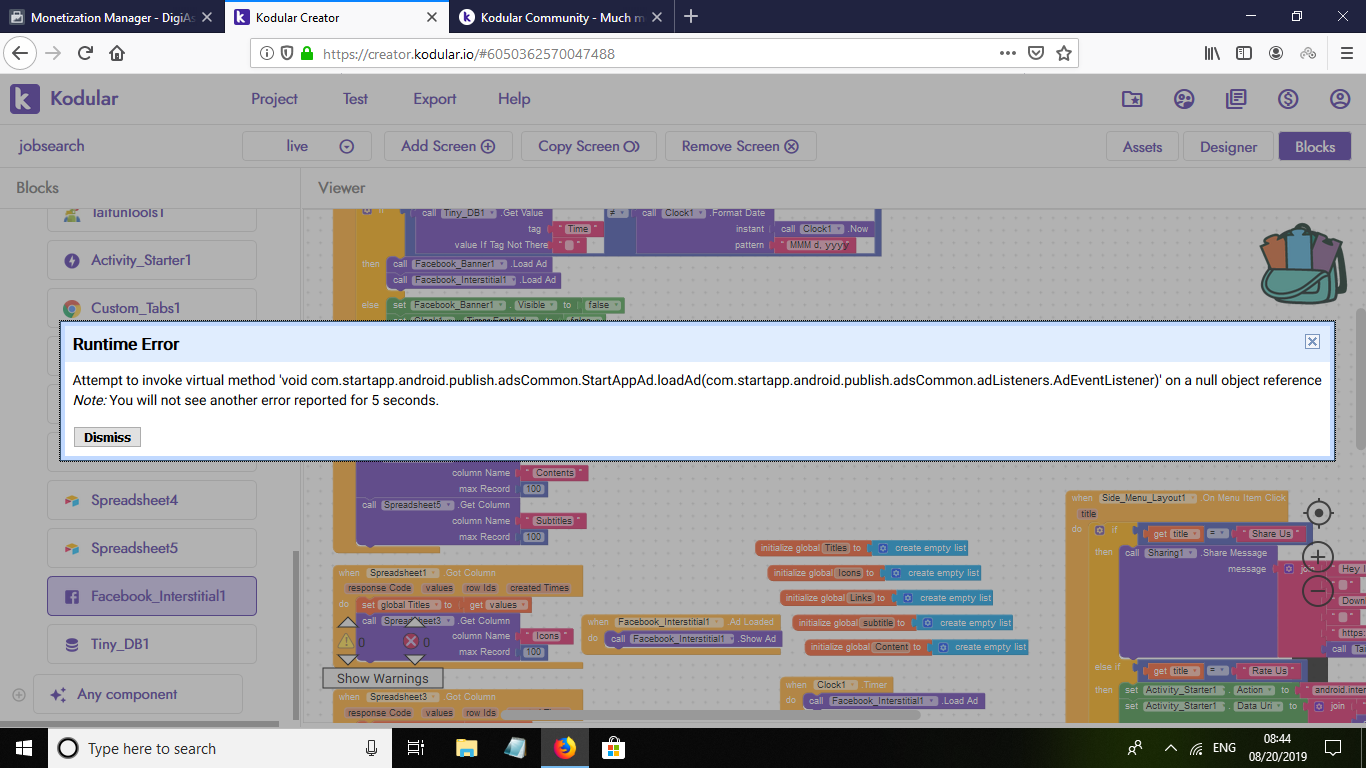
Task: Open Firefox page actions three-dot menu
Action: [x=1008, y=53]
